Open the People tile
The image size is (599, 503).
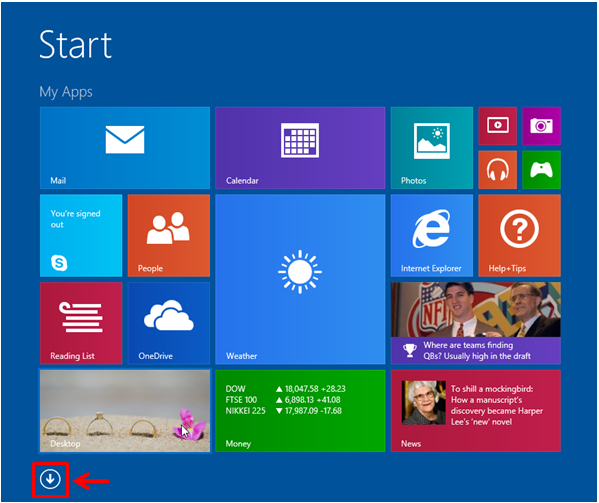[169, 236]
